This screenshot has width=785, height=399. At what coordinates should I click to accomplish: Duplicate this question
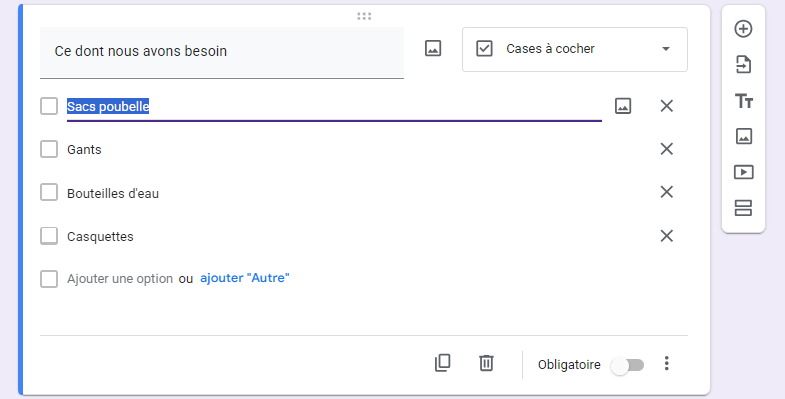click(443, 363)
